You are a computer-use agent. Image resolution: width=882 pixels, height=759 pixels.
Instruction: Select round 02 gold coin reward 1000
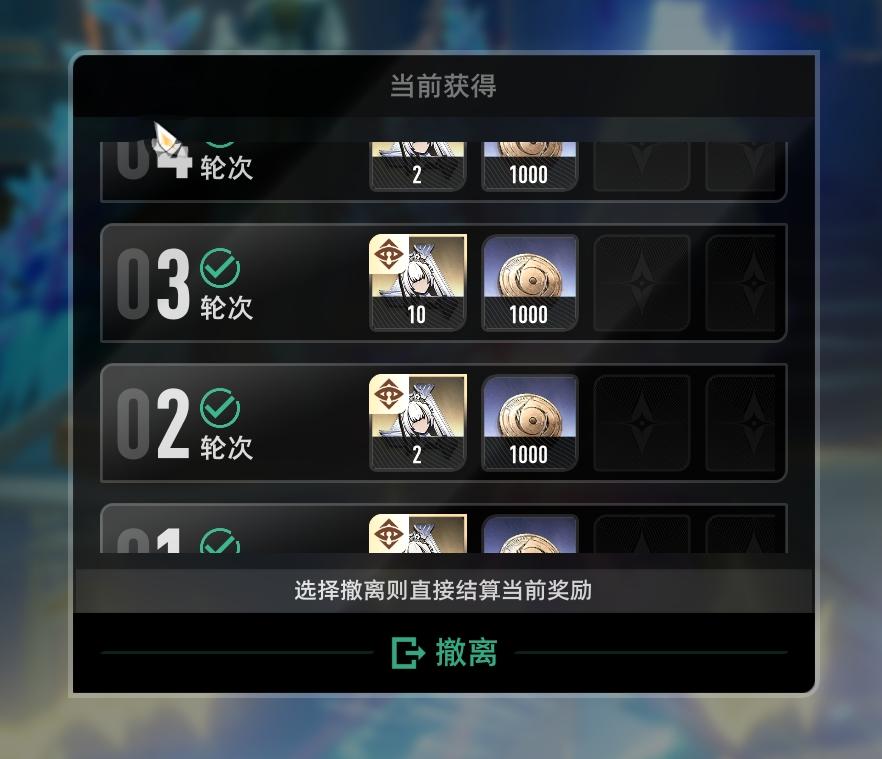(x=529, y=423)
